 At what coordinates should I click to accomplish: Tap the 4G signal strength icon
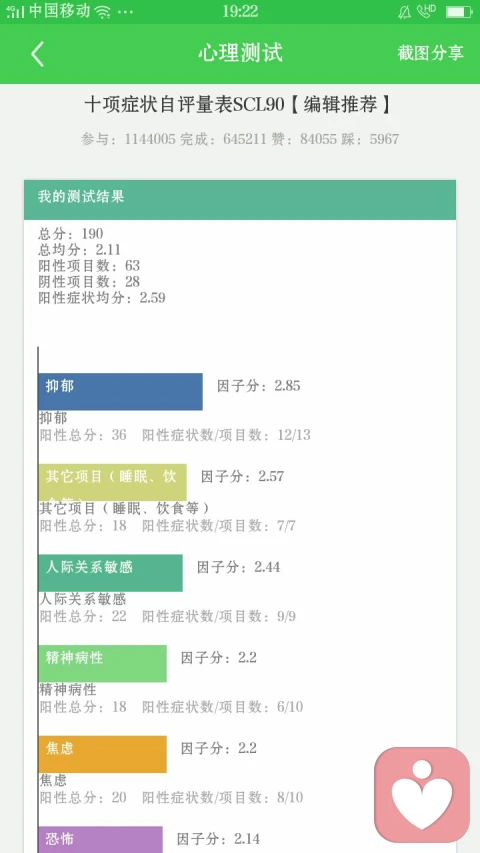[x=15, y=11]
